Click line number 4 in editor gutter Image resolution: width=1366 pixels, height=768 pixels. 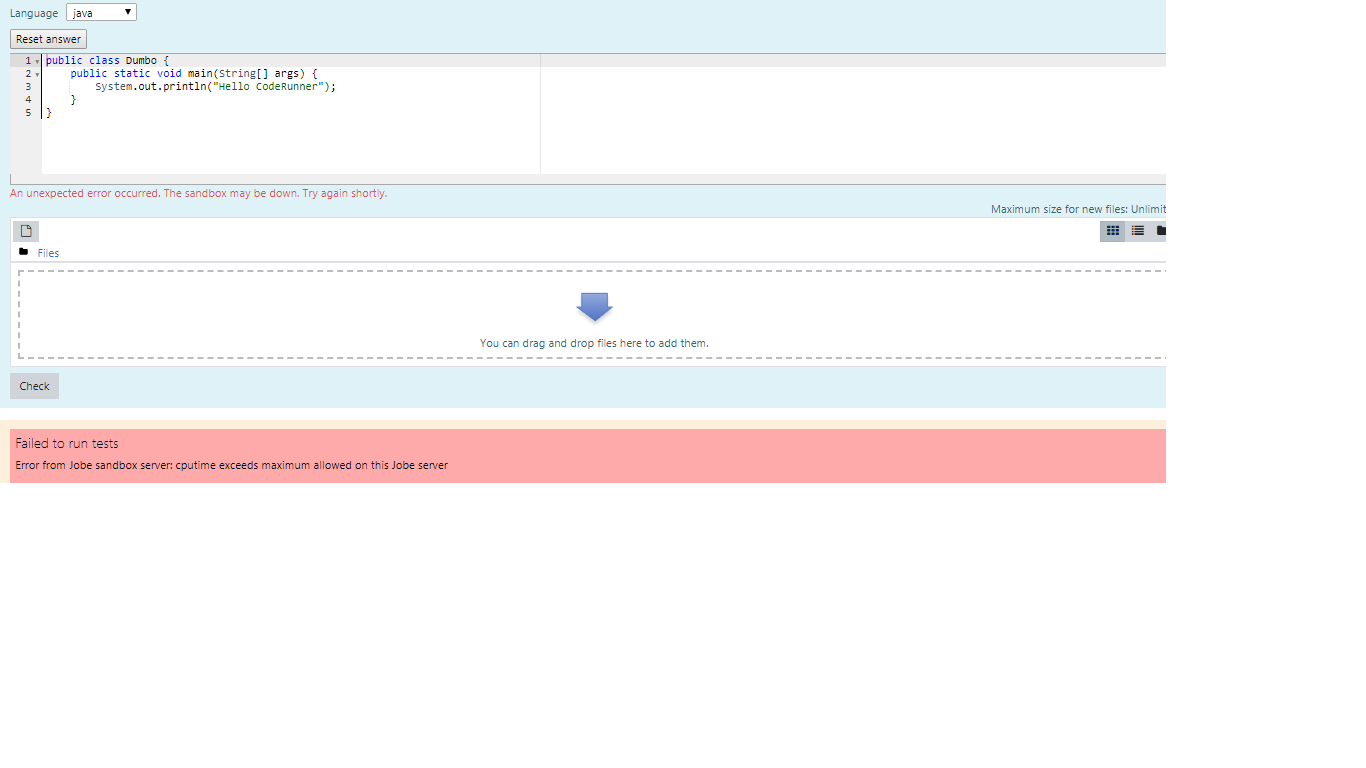(28, 100)
